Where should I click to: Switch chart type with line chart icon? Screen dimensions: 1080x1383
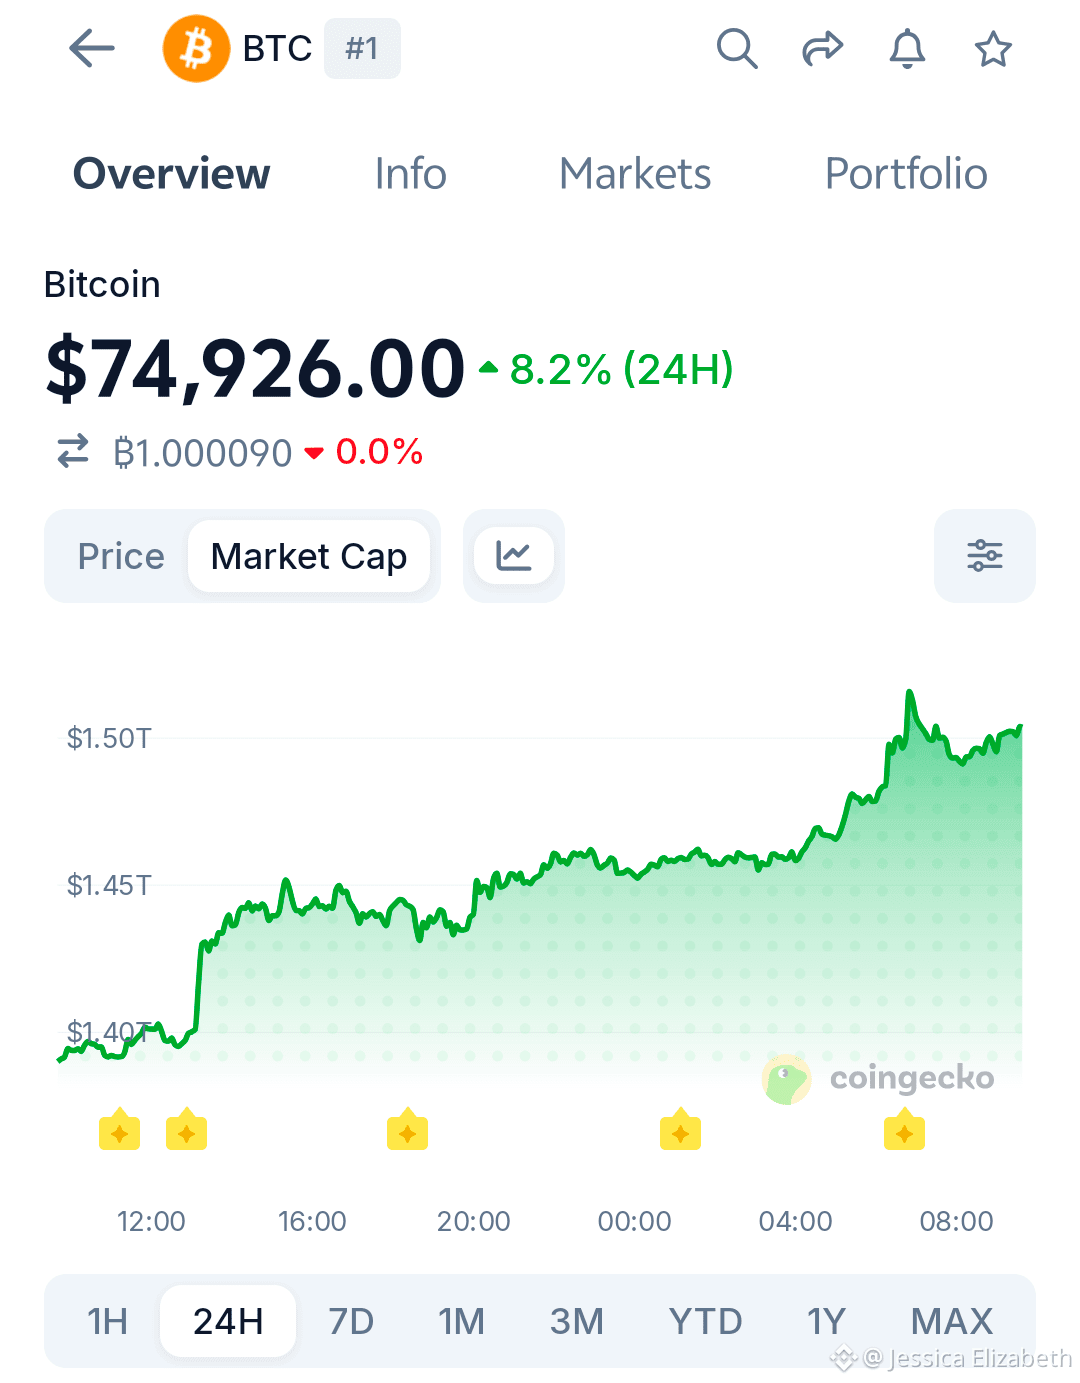514,556
